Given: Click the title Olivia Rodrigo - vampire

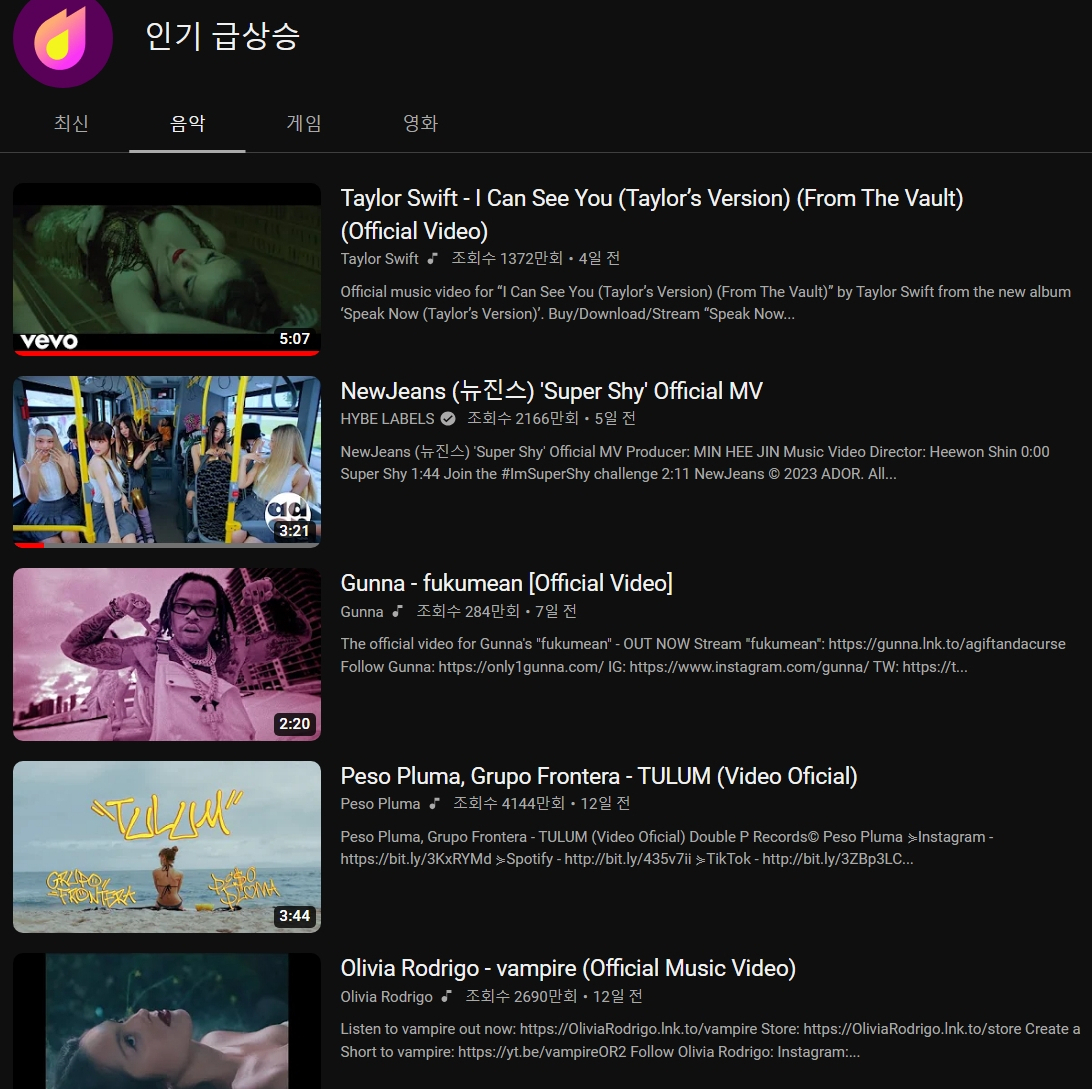Looking at the screenshot, I should click(568, 968).
